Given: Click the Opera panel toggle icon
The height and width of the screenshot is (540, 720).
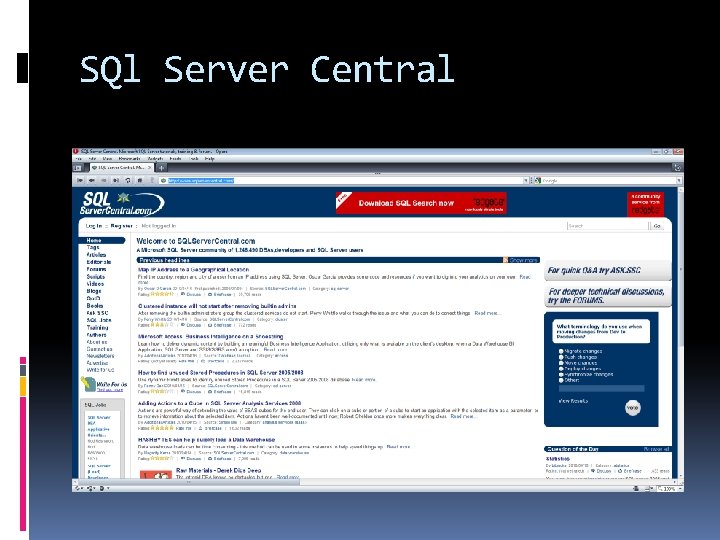Looking at the screenshot, I should click(x=78, y=168).
